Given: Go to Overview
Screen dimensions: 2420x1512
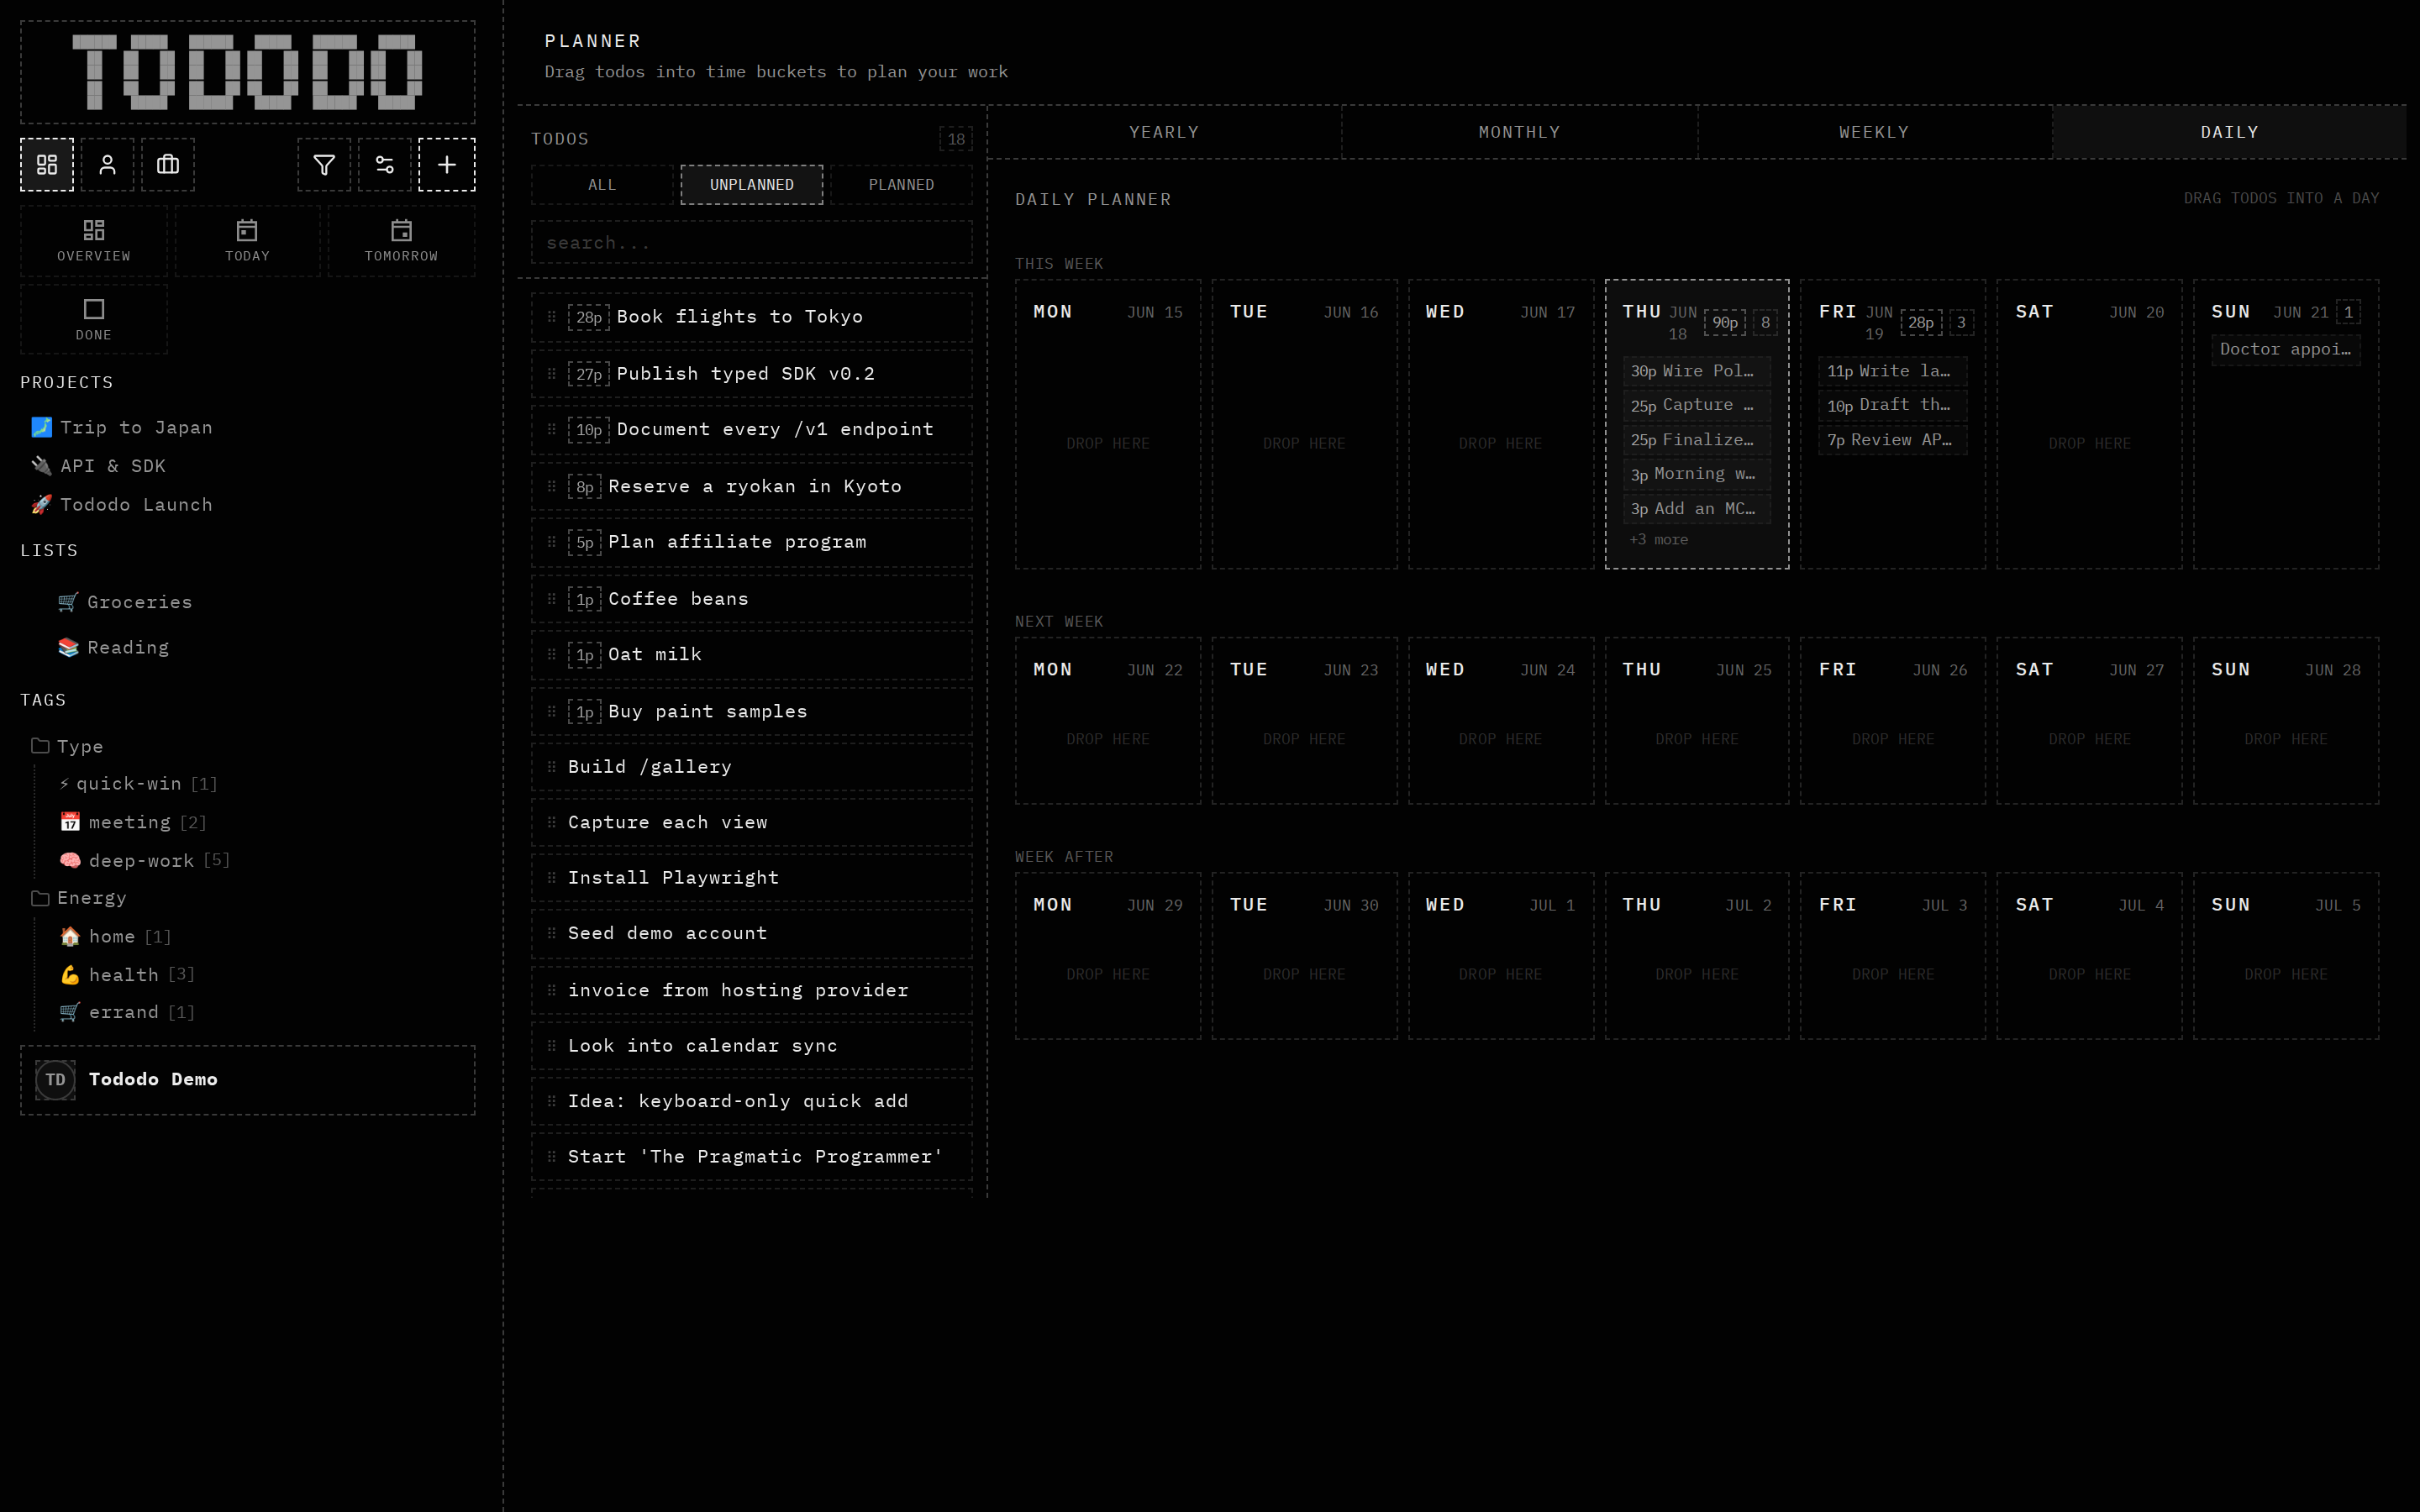Looking at the screenshot, I should [94, 241].
